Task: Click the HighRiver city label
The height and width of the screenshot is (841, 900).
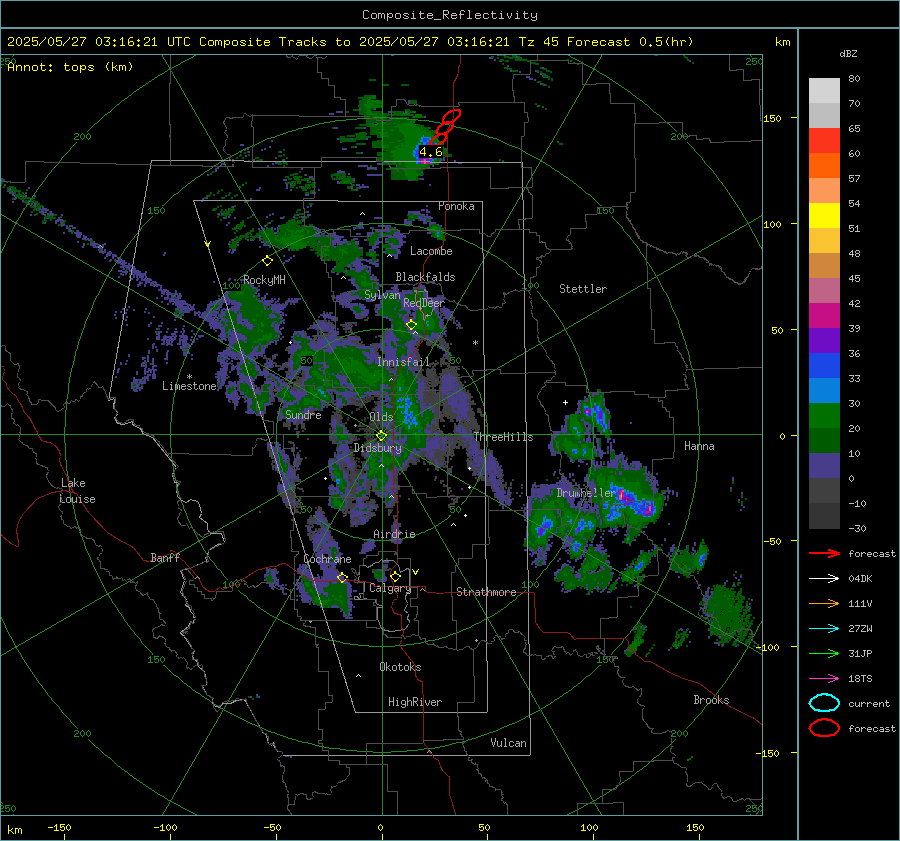Action: coord(415,702)
